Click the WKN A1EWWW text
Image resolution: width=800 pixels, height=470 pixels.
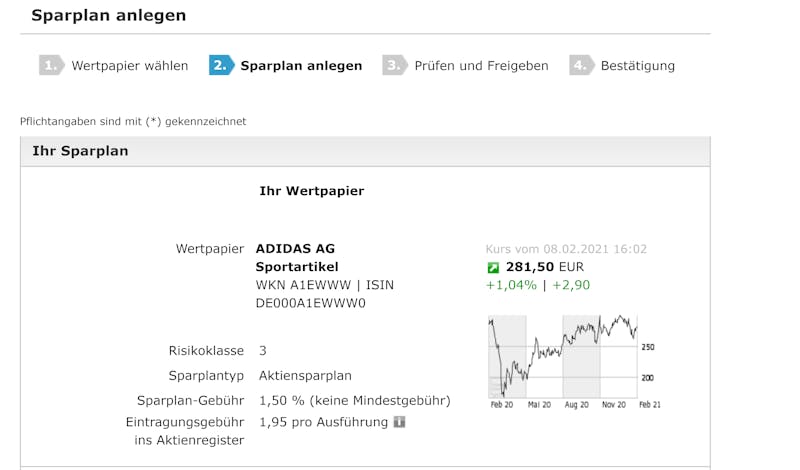pos(304,285)
